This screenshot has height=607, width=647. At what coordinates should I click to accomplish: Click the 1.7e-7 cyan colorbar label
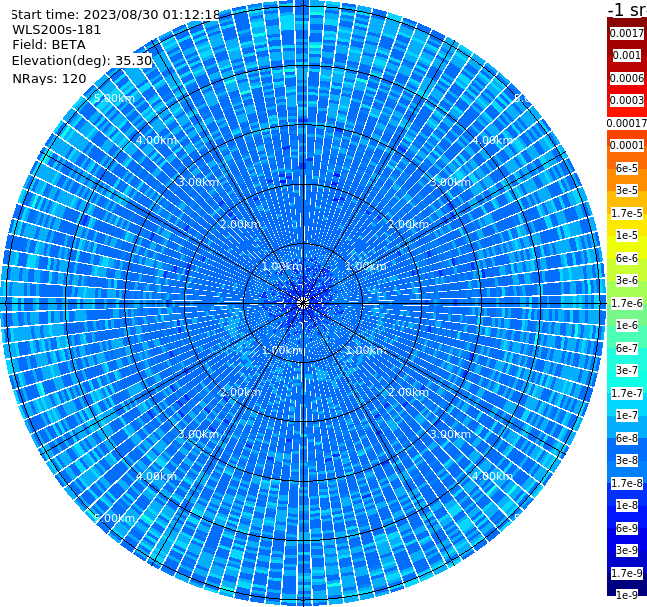[627, 393]
